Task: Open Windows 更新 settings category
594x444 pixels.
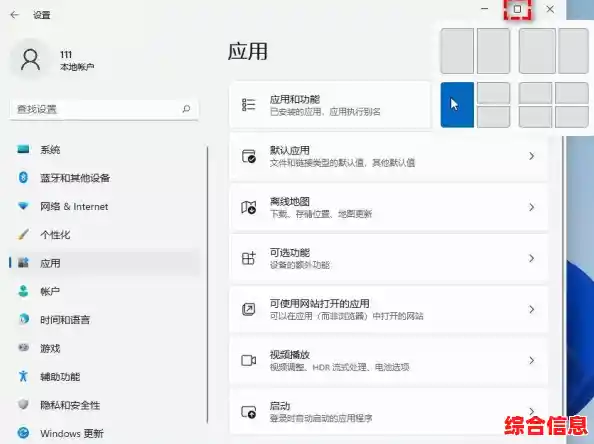Action: [x=72, y=433]
